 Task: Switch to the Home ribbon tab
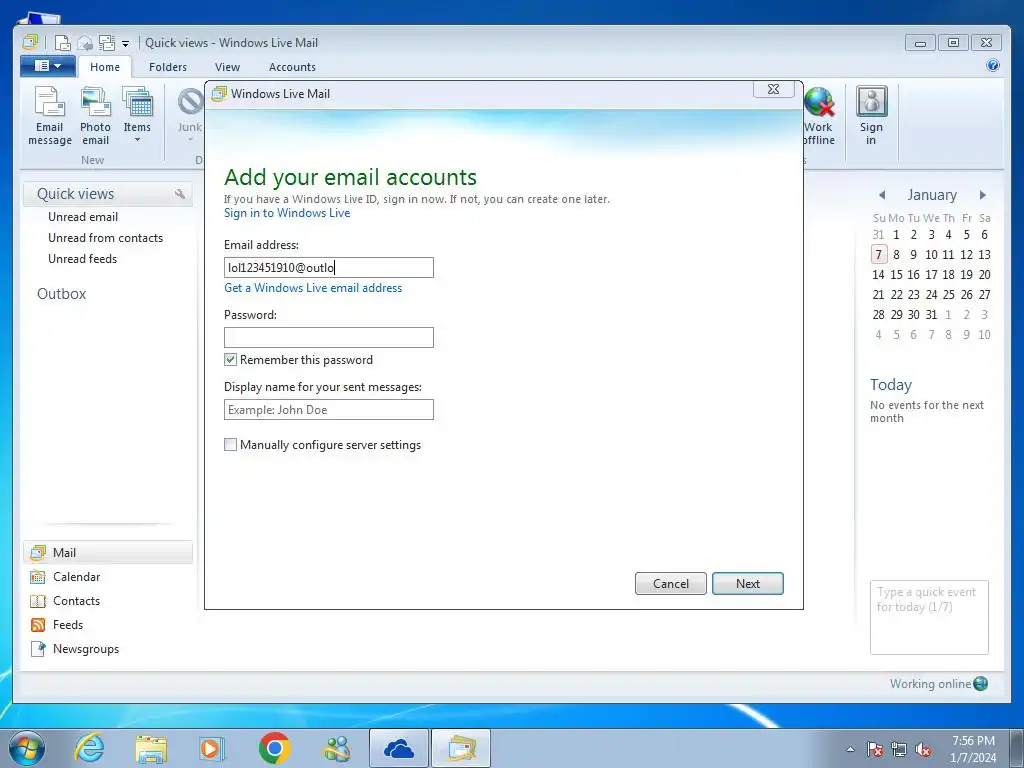click(x=104, y=67)
